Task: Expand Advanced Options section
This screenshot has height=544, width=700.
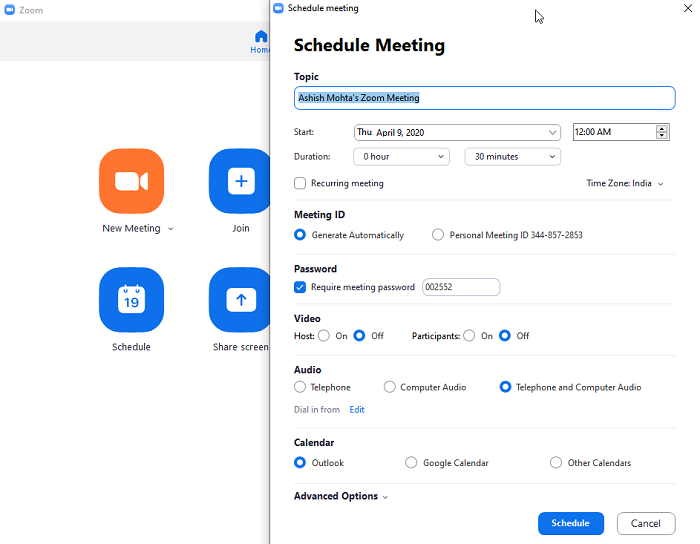Action: [341, 496]
